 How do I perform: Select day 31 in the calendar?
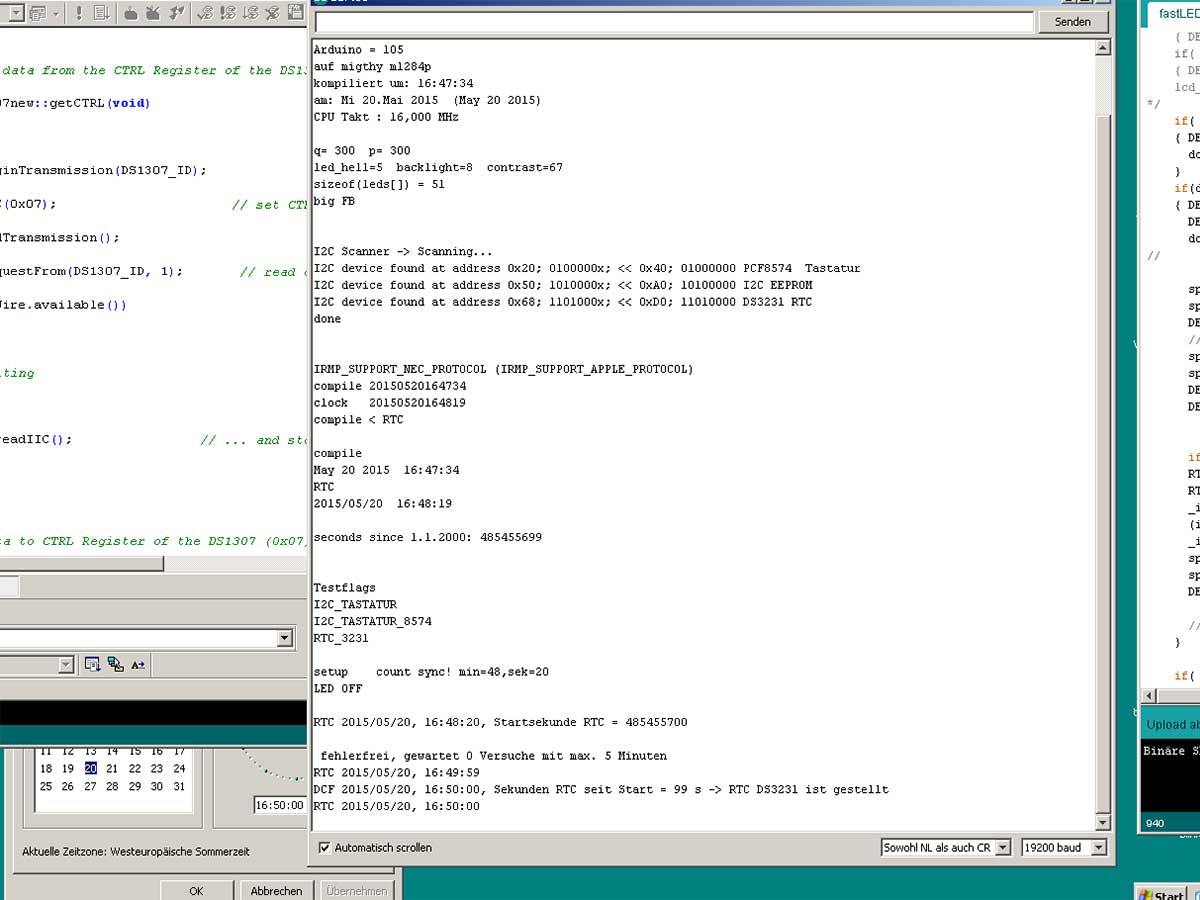point(179,786)
